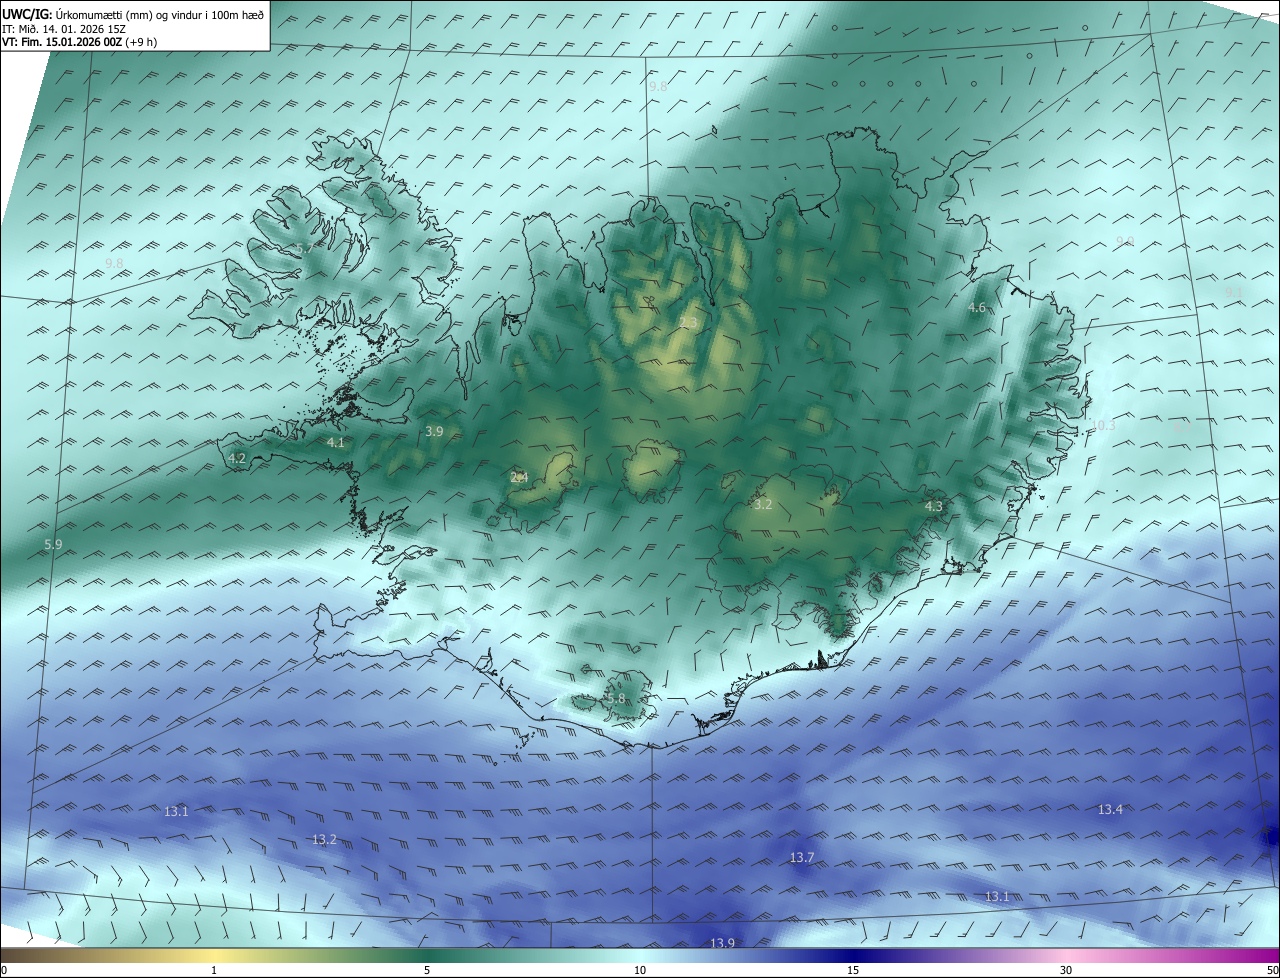Click the 4.1 value label

pyautogui.click(x=335, y=442)
